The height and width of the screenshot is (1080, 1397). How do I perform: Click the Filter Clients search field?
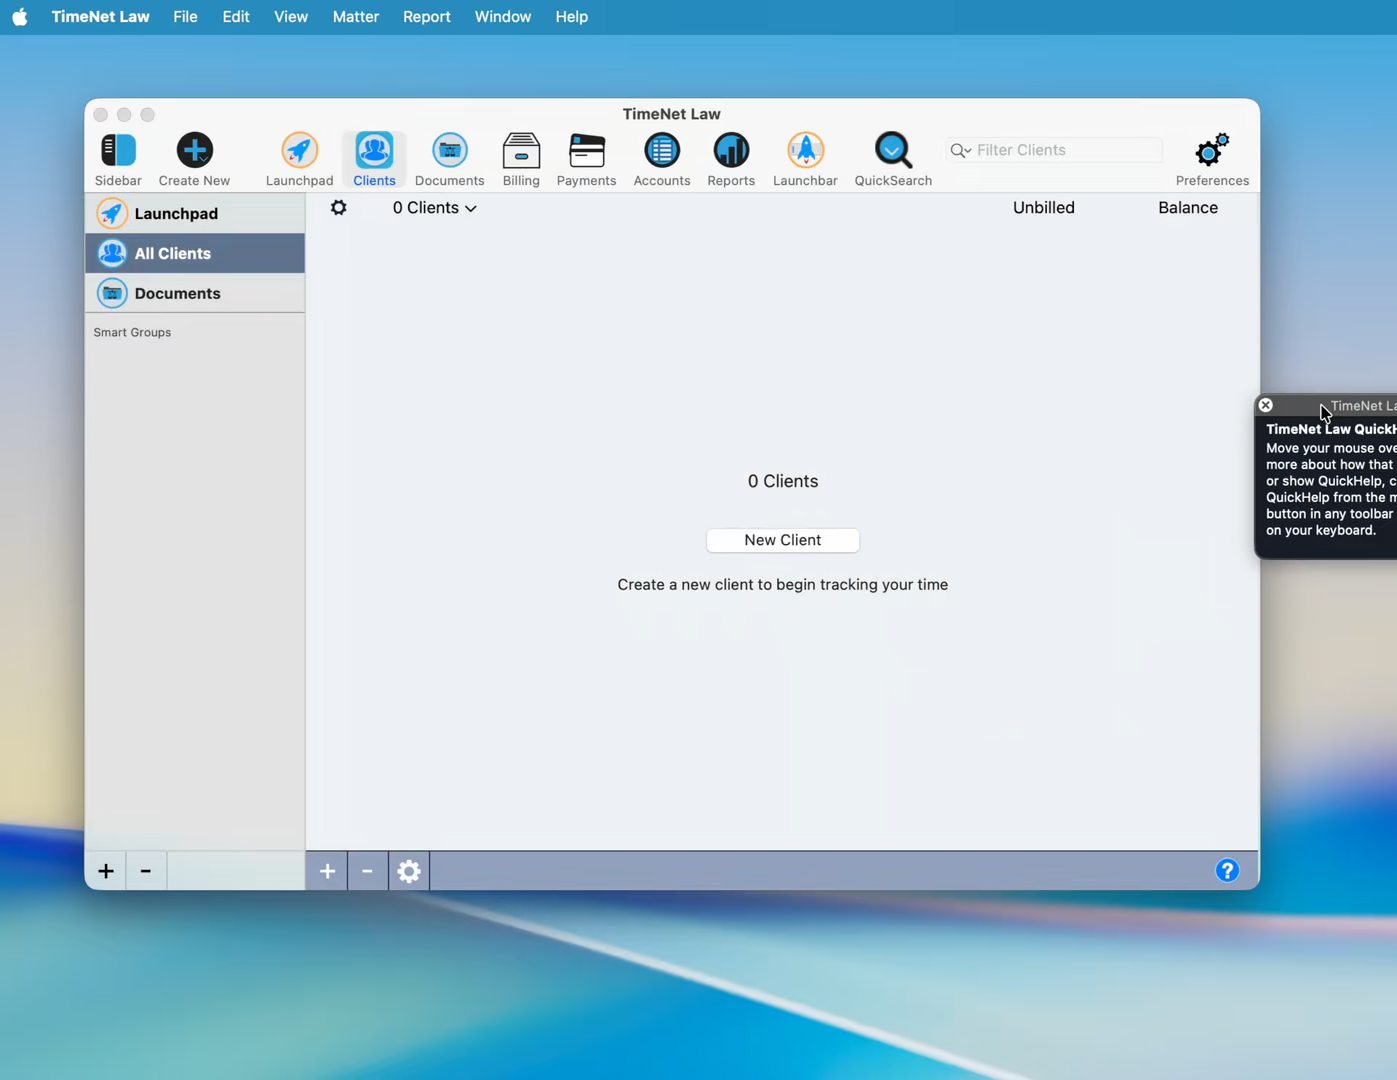1054,150
